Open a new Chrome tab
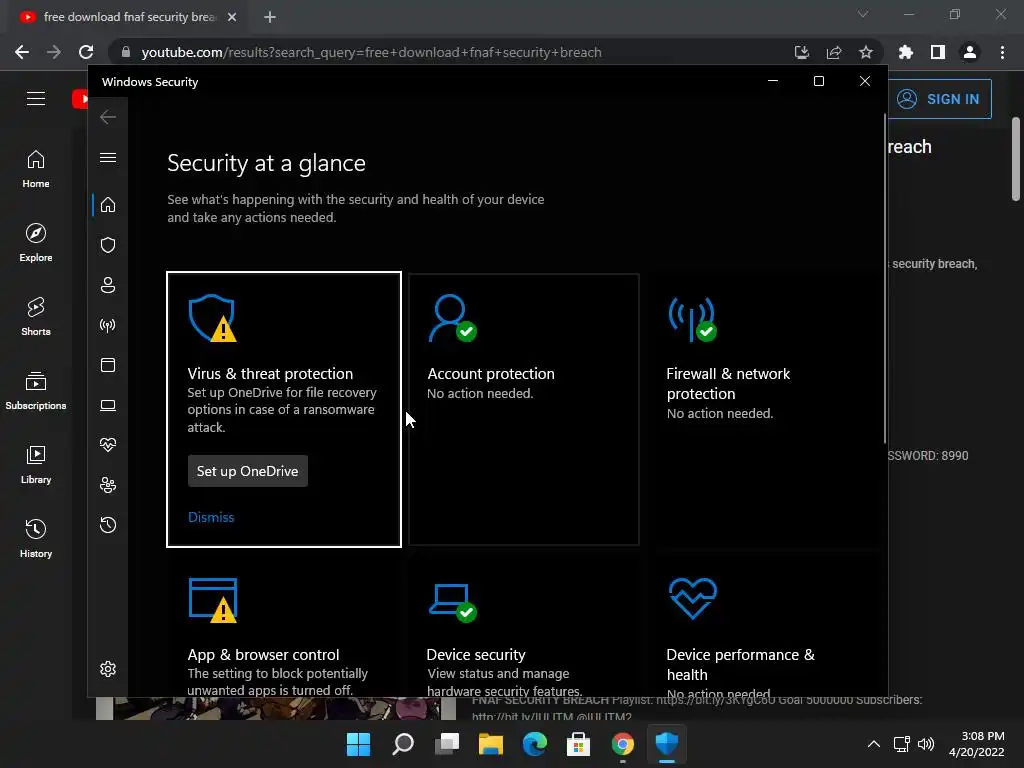This screenshot has width=1024, height=768. point(270,17)
